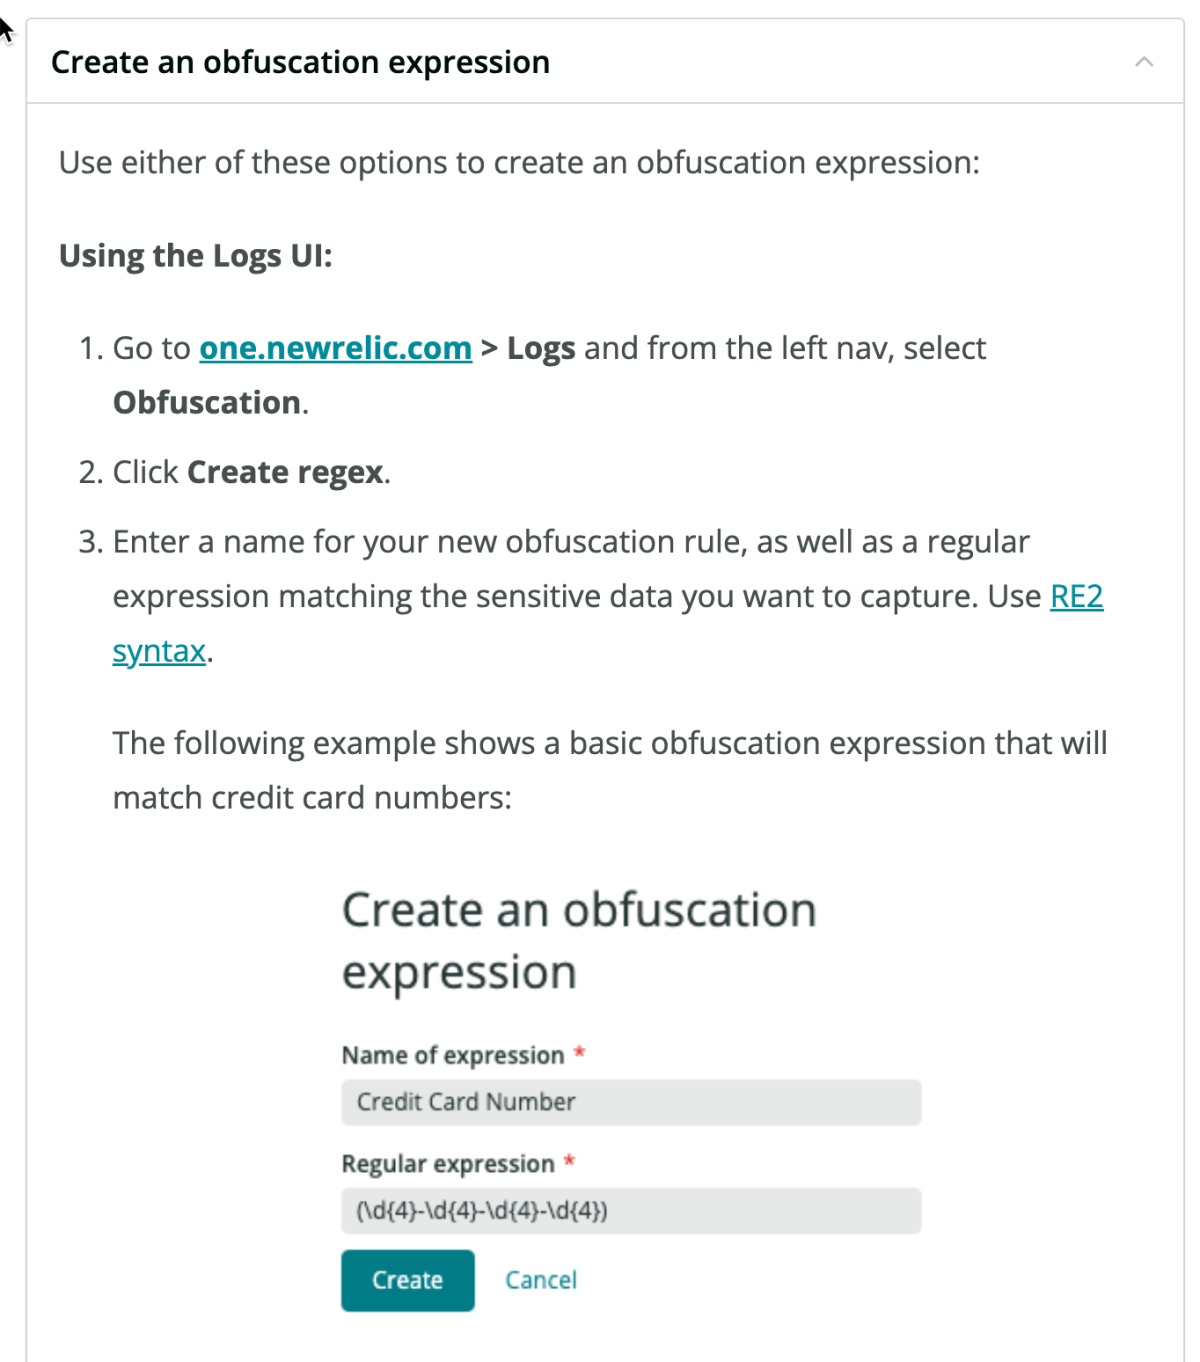This screenshot has height=1362, width=1200.
Task: Click the underlined word "syntax"
Action: [x=159, y=651]
